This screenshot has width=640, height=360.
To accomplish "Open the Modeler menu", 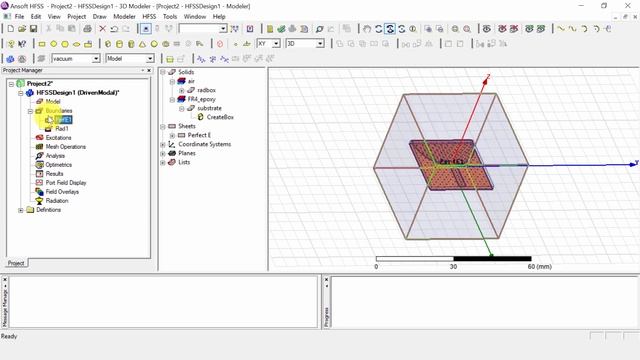I will click(124, 17).
